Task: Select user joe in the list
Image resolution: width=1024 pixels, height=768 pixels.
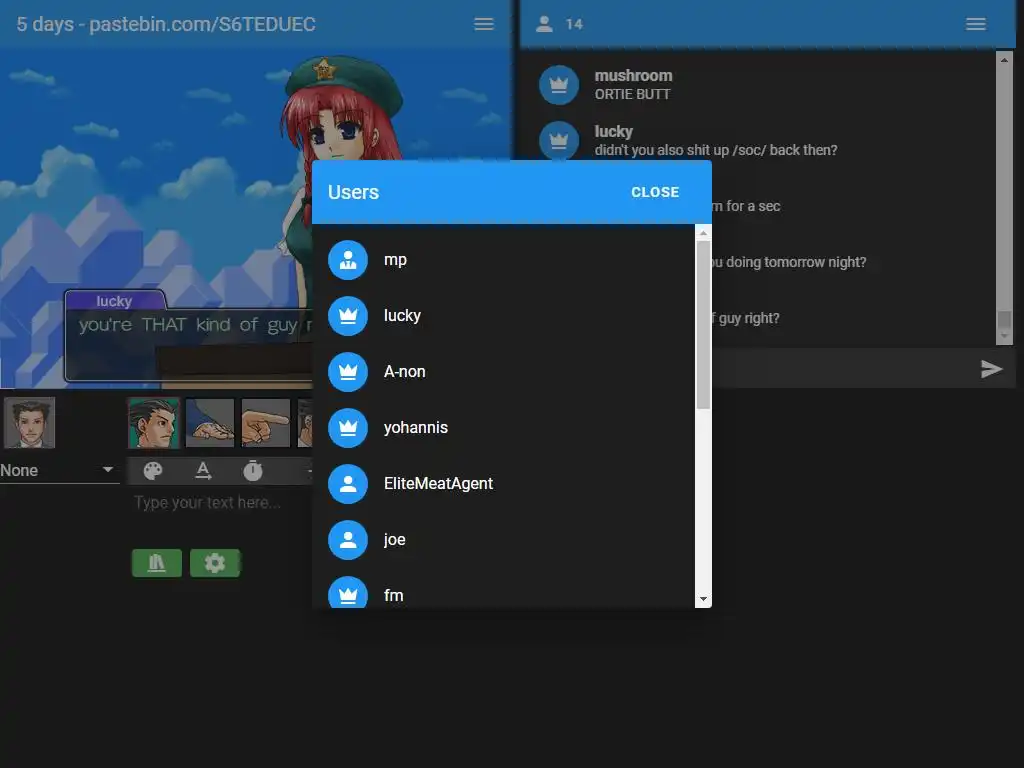Action: point(504,540)
